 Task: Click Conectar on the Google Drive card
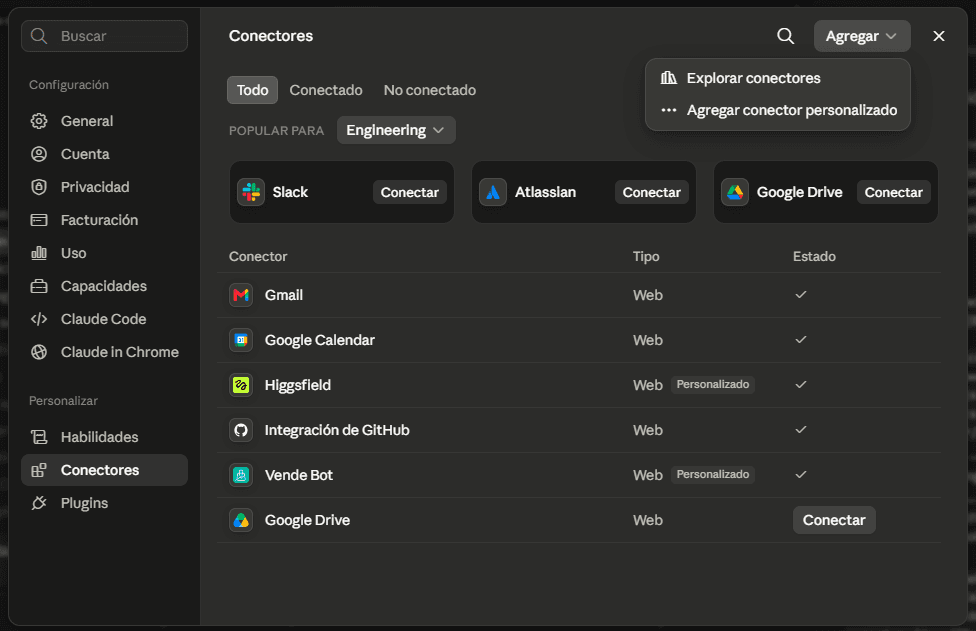(894, 192)
